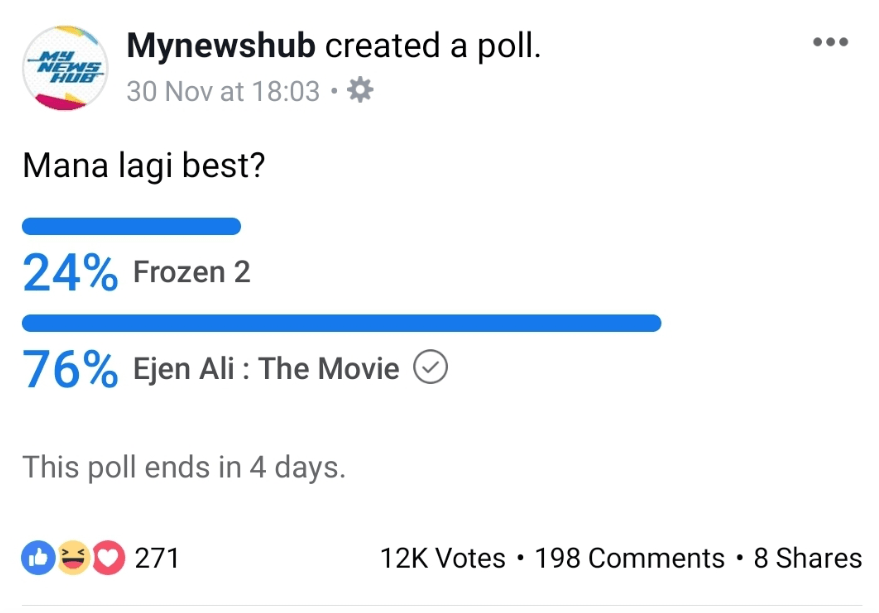Click the 24% result percentage
Screen dimensions: 879x613
tap(70, 274)
